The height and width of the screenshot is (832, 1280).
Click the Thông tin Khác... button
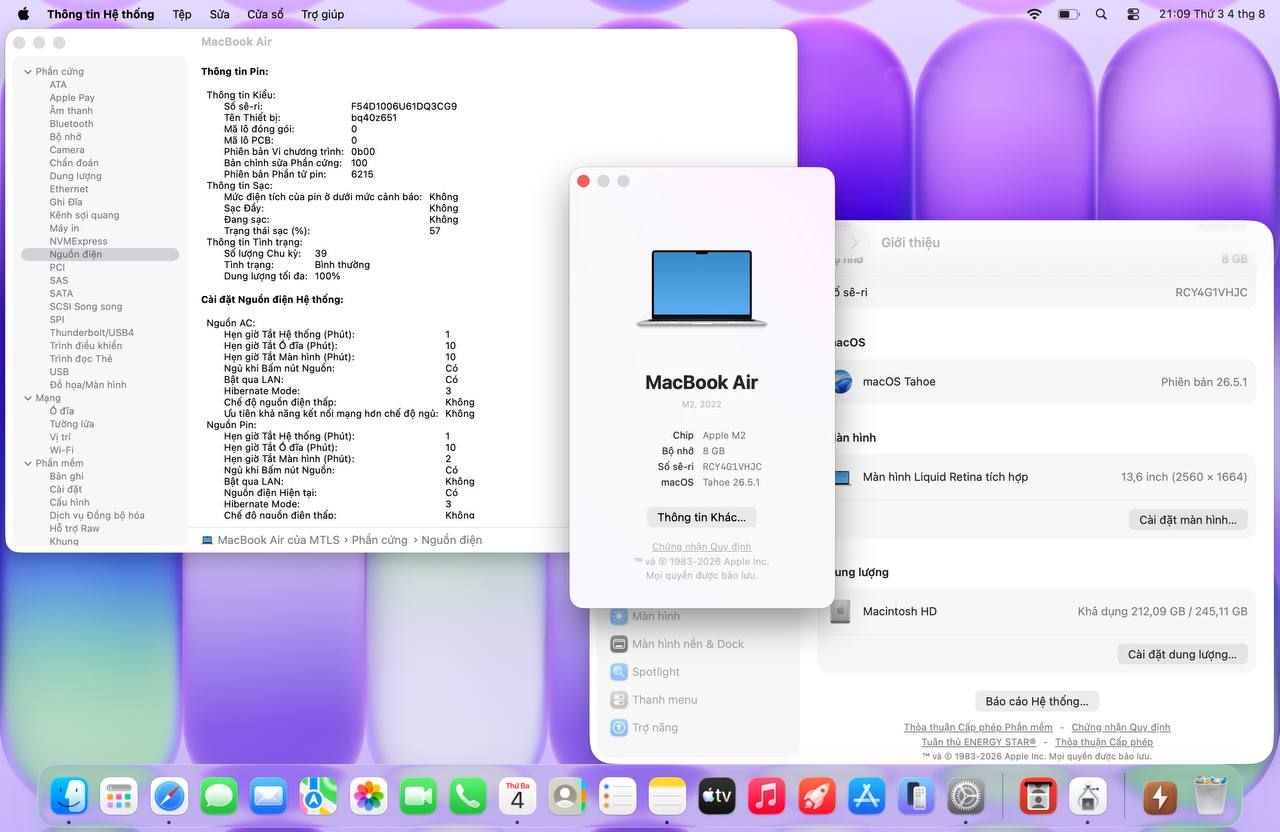701,517
